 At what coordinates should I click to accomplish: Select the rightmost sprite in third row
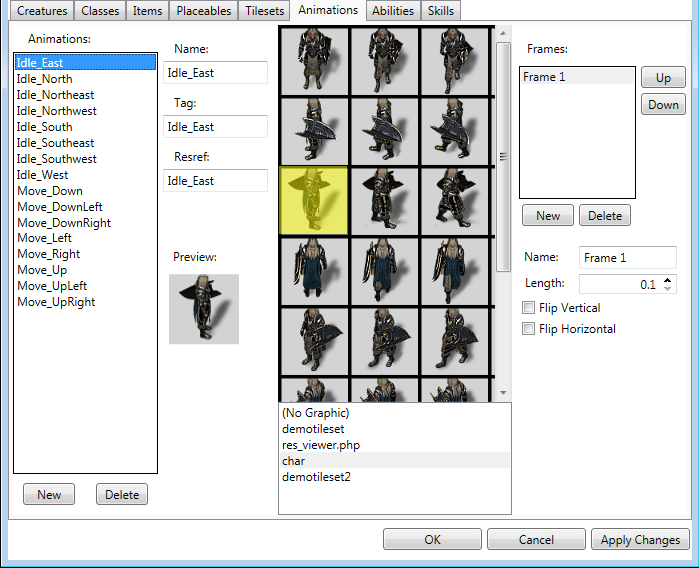pos(454,200)
